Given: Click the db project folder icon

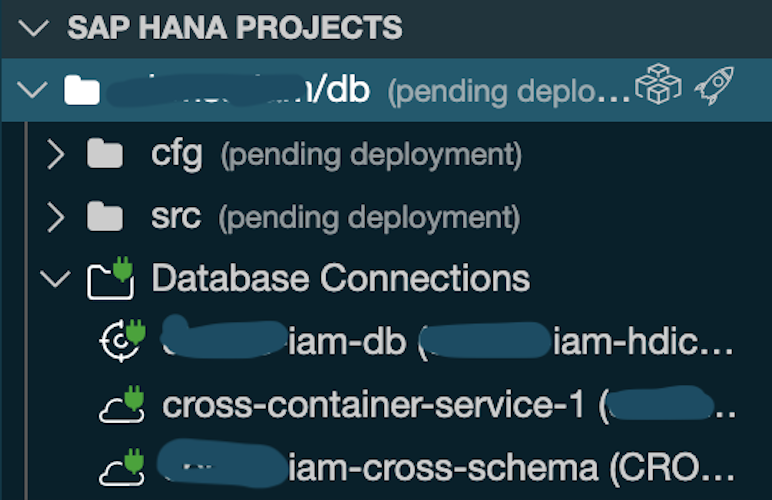Looking at the screenshot, I should point(82,90).
